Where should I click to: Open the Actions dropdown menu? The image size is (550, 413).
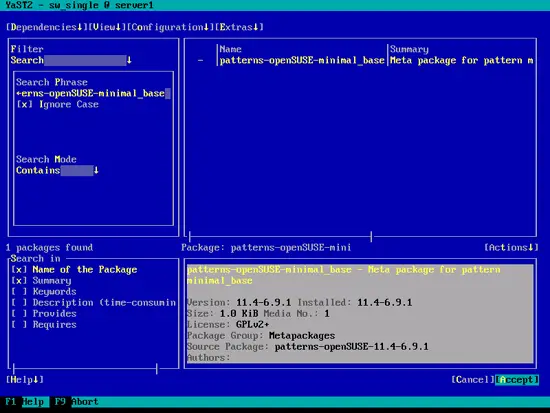[511, 248]
